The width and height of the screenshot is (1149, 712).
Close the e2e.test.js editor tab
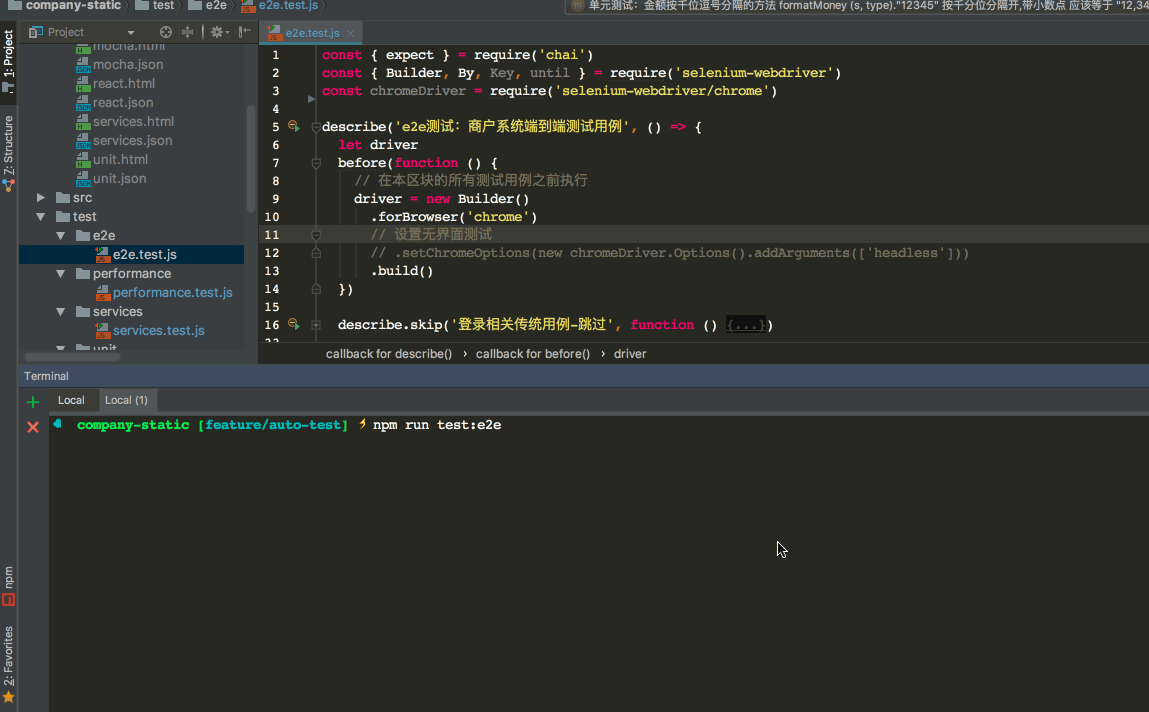click(x=350, y=33)
